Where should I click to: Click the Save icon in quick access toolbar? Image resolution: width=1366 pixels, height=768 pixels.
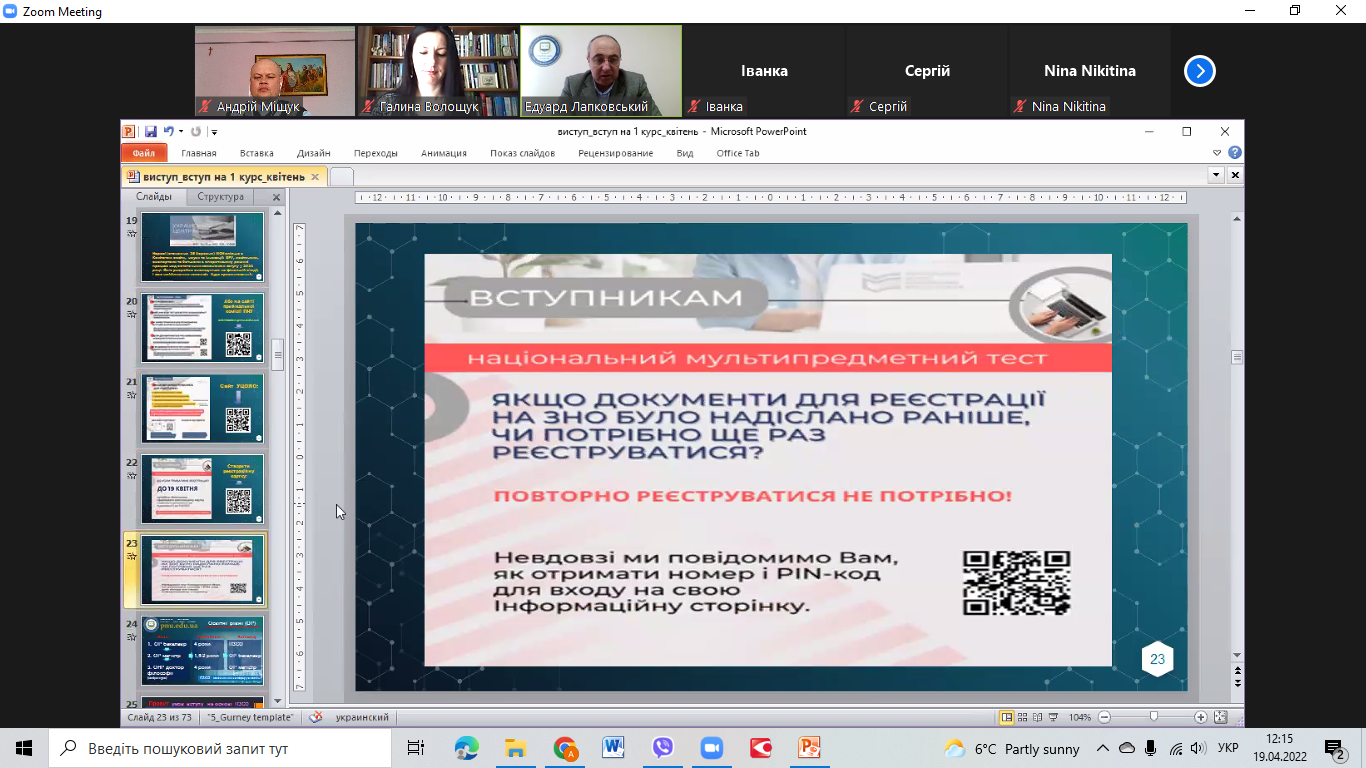coord(150,132)
